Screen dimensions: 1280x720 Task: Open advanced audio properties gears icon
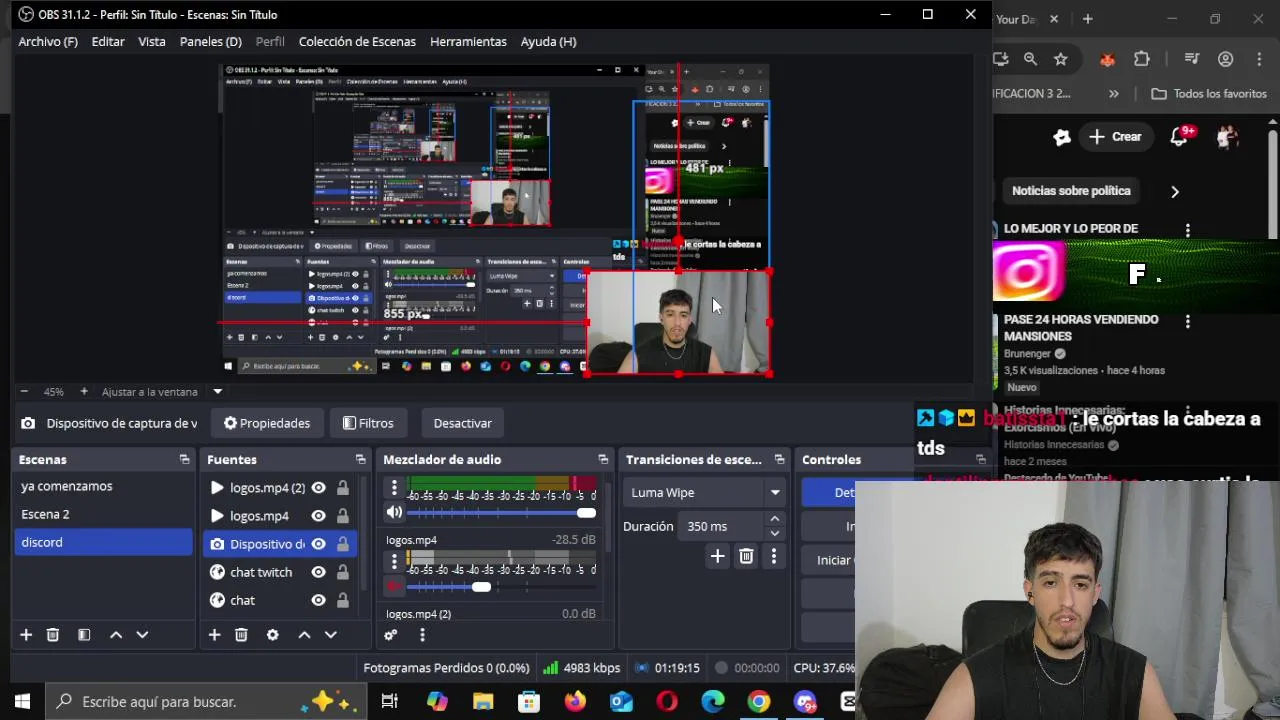click(391, 635)
